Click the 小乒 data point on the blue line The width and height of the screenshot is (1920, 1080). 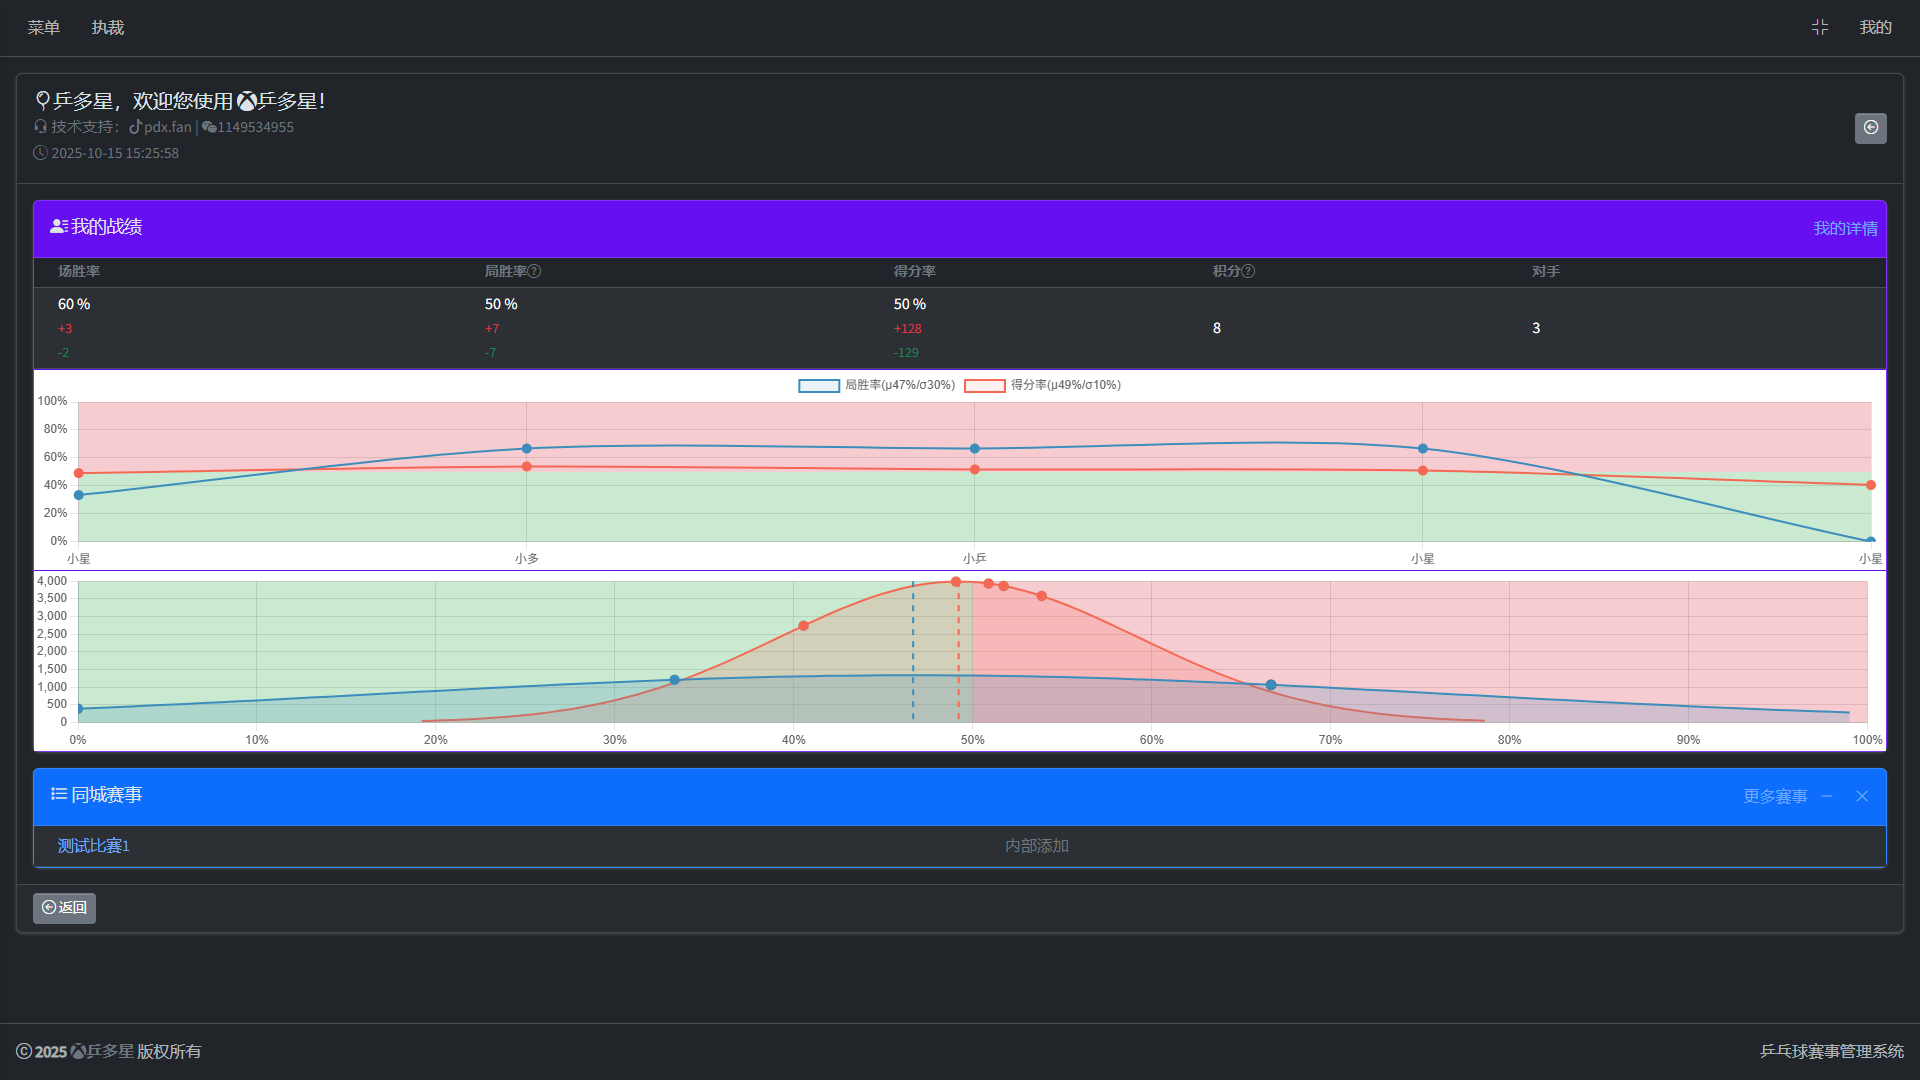tap(974, 448)
